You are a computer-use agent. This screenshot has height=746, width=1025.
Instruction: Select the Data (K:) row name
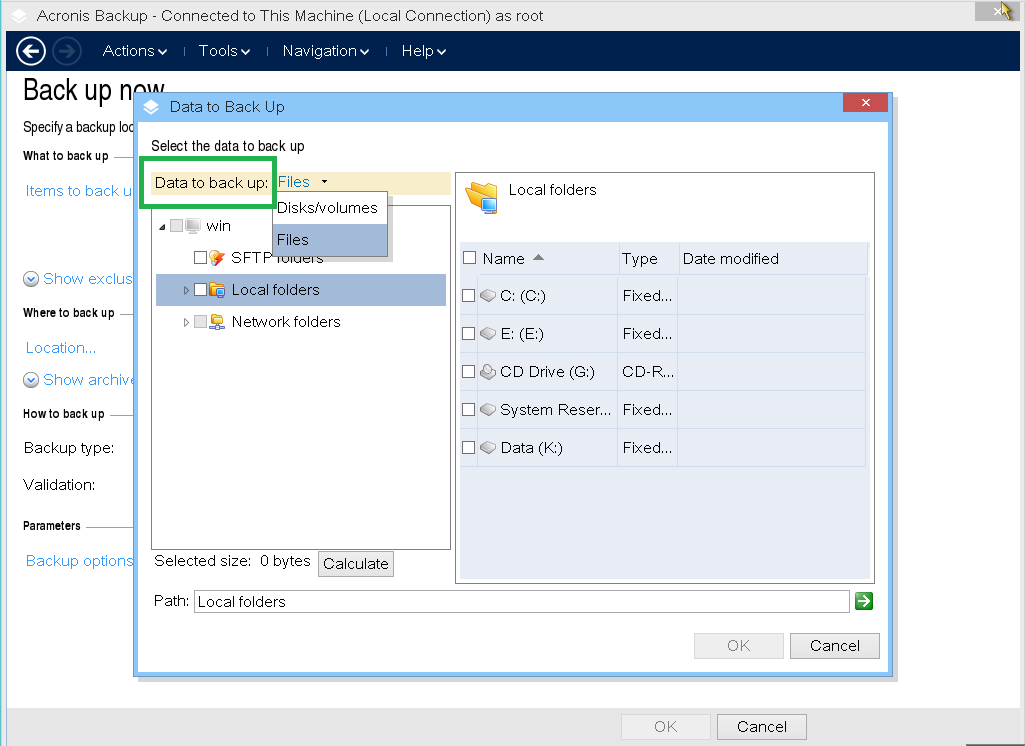(x=531, y=448)
